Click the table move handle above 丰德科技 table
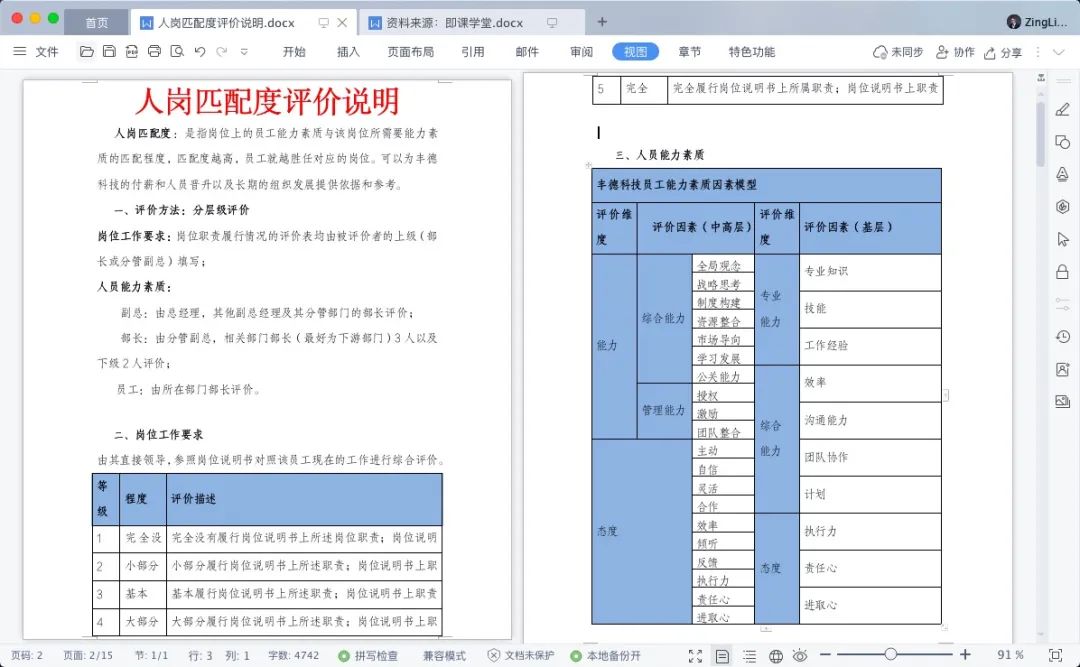The height and width of the screenshot is (667, 1080). [x=588, y=165]
